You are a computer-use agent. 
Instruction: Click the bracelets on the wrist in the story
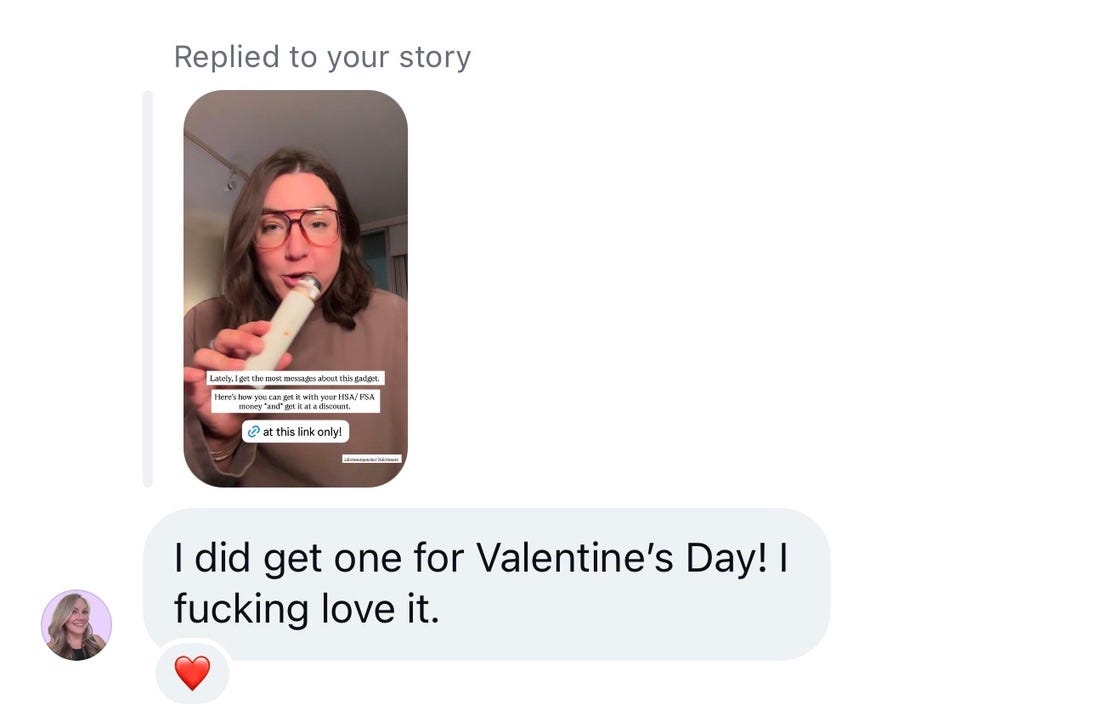pos(221,452)
